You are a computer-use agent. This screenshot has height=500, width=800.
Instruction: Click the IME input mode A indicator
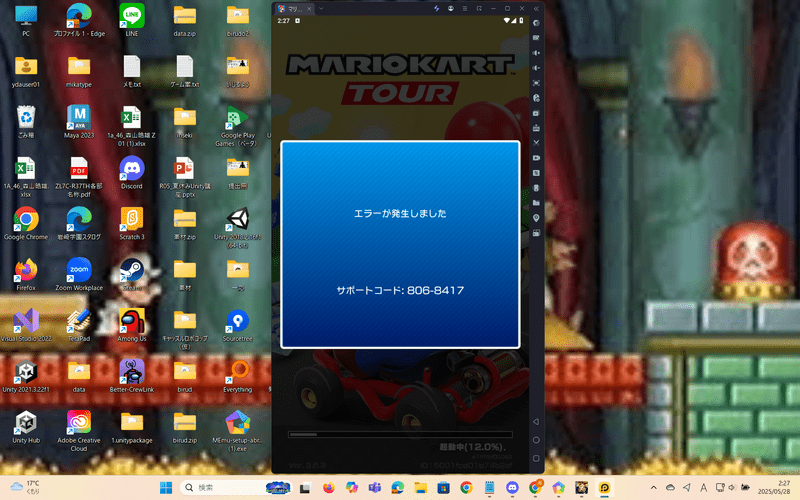(703, 488)
